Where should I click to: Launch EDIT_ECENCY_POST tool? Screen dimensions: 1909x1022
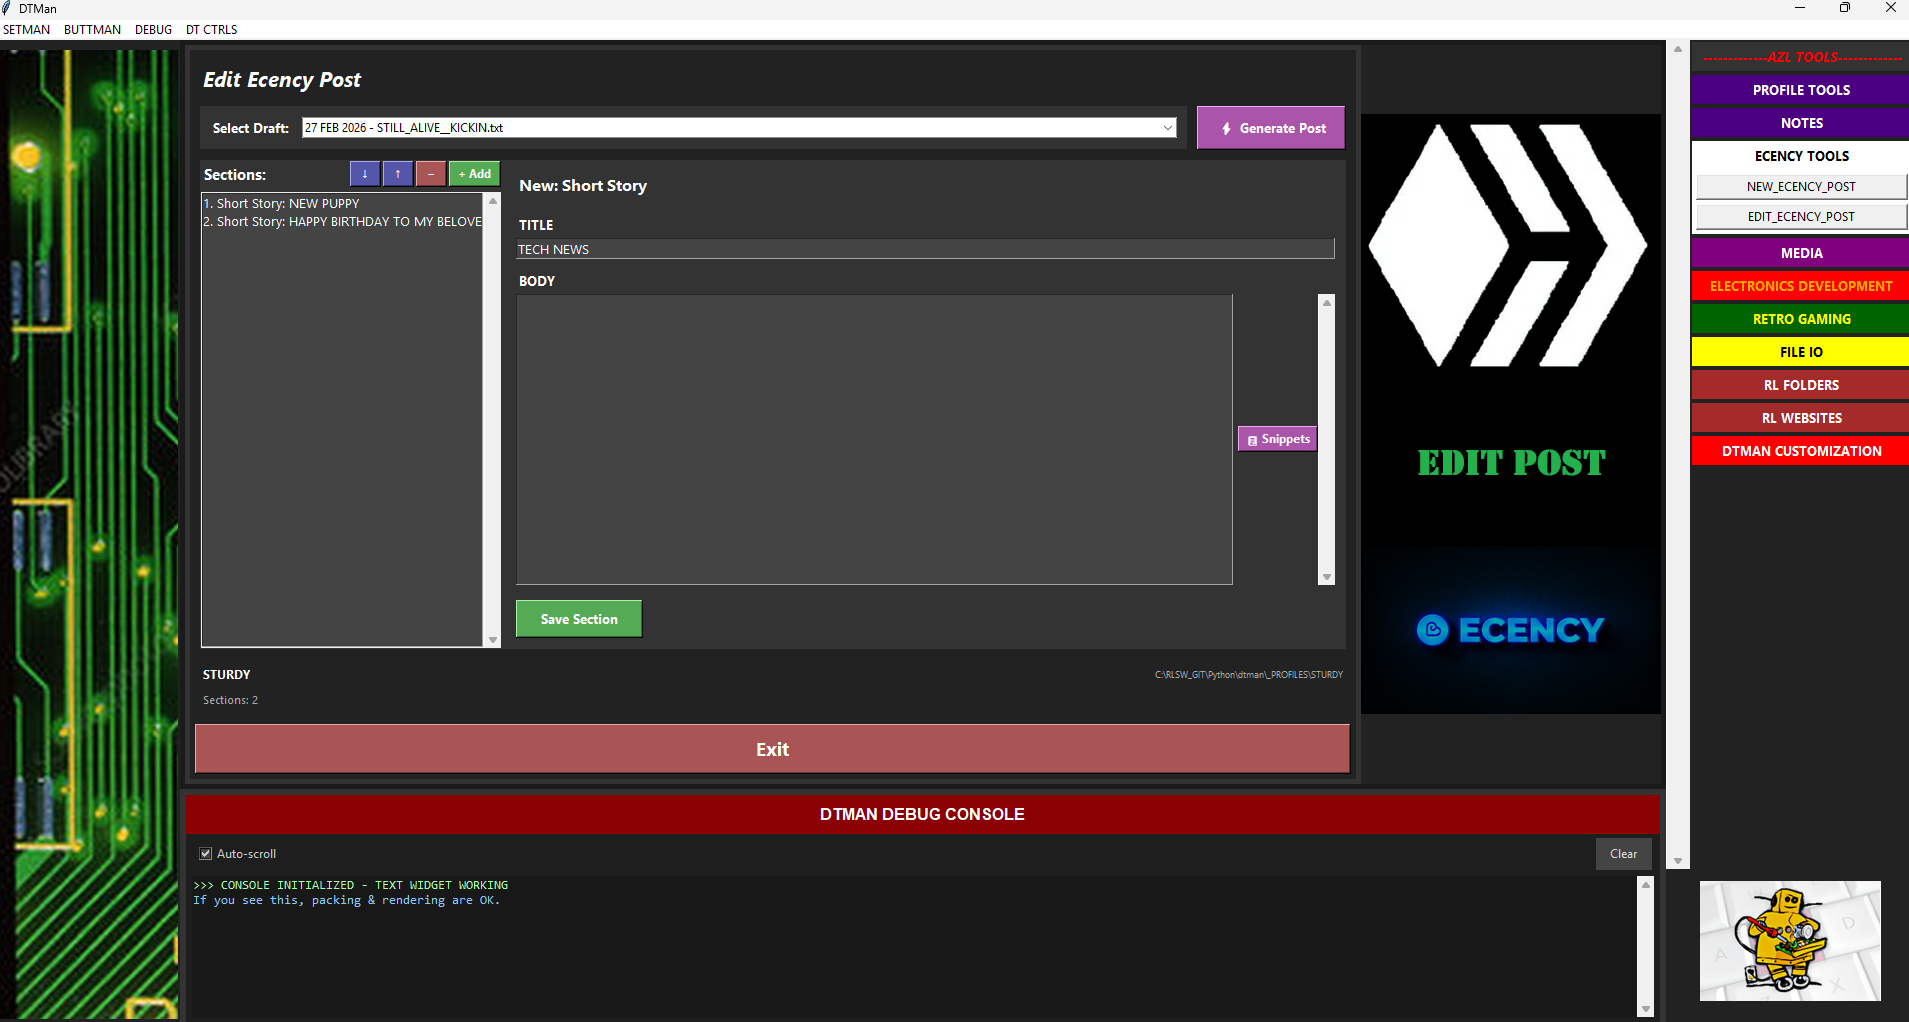tap(1801, 217)
